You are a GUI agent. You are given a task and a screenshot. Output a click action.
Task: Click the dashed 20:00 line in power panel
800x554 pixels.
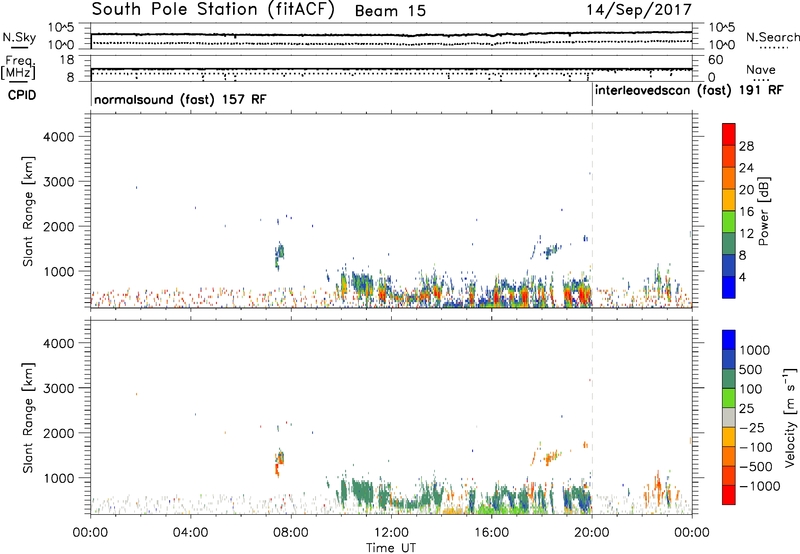tap(592, 211)
